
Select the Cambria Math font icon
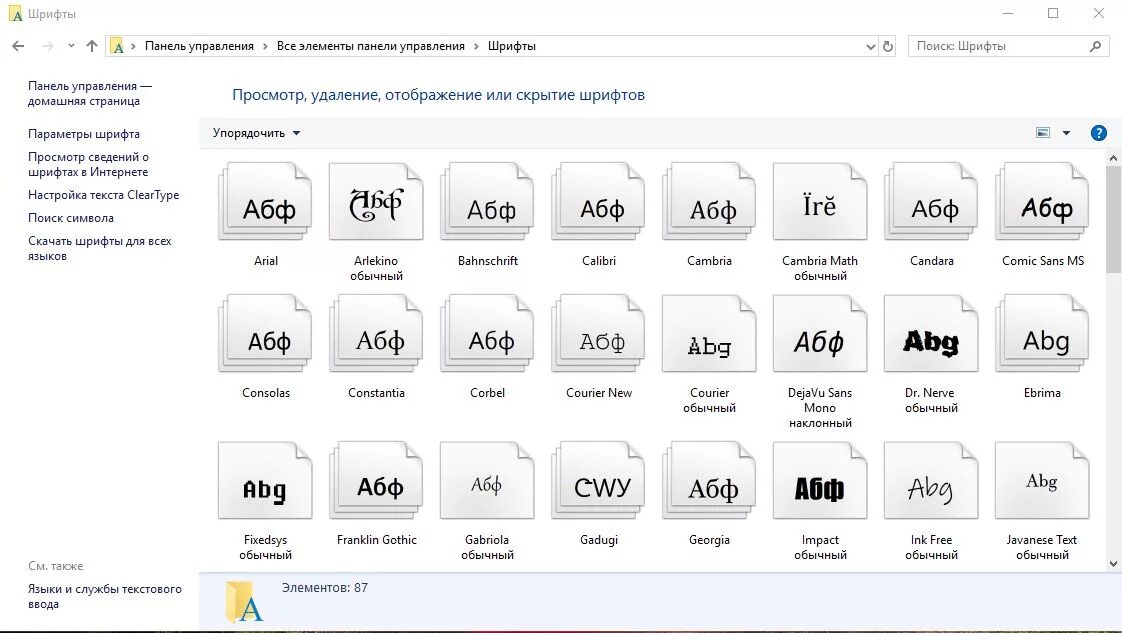coord(820,202)
